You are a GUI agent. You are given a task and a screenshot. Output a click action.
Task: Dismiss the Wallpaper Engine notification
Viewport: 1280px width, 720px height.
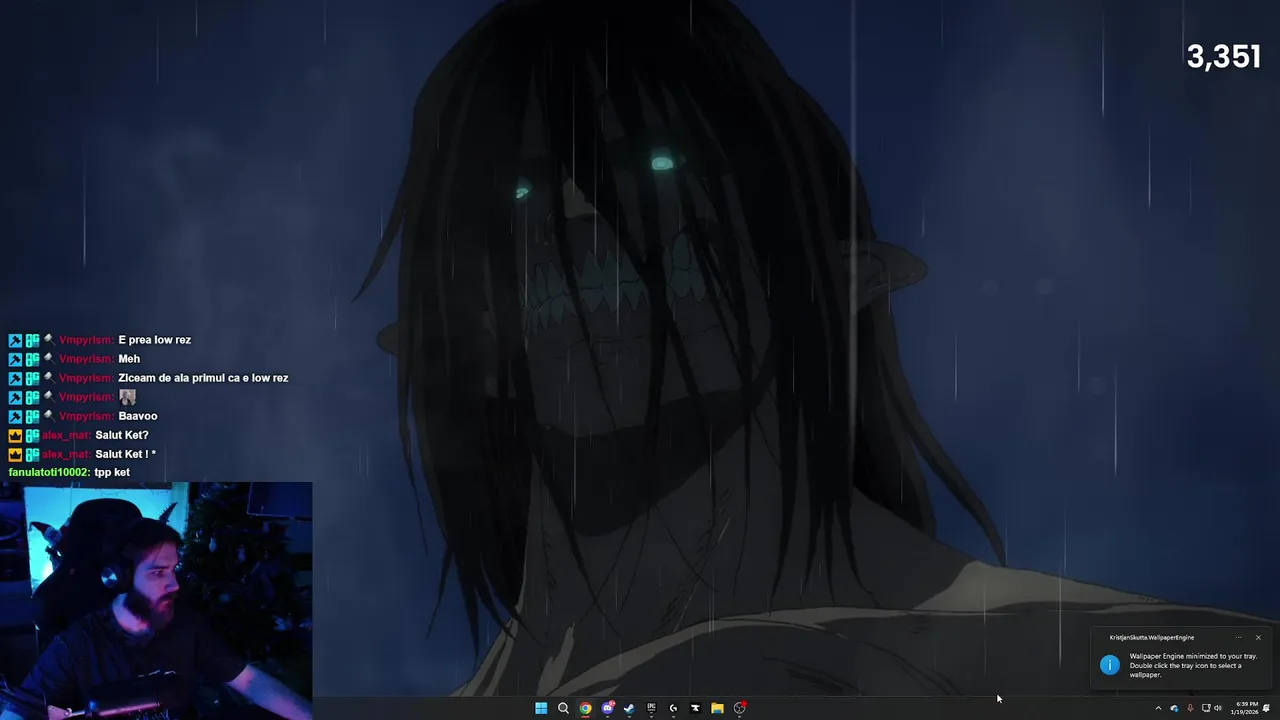1258,637
